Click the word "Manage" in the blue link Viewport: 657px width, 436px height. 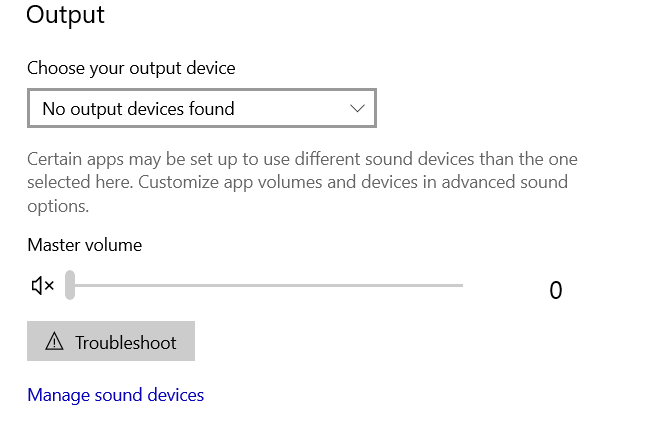(x=58, y=395)
